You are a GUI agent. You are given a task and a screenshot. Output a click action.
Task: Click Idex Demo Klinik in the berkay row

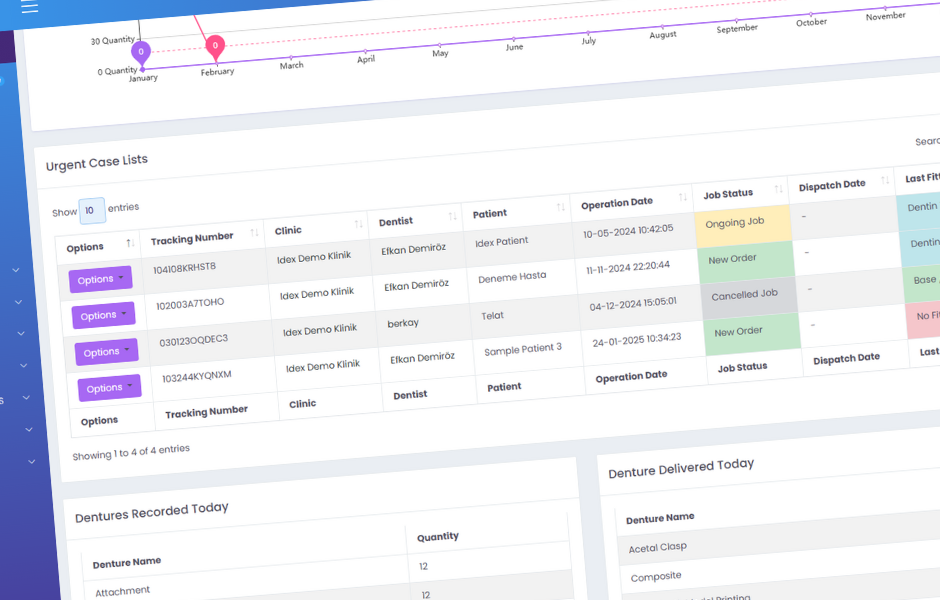coord(320,330)
